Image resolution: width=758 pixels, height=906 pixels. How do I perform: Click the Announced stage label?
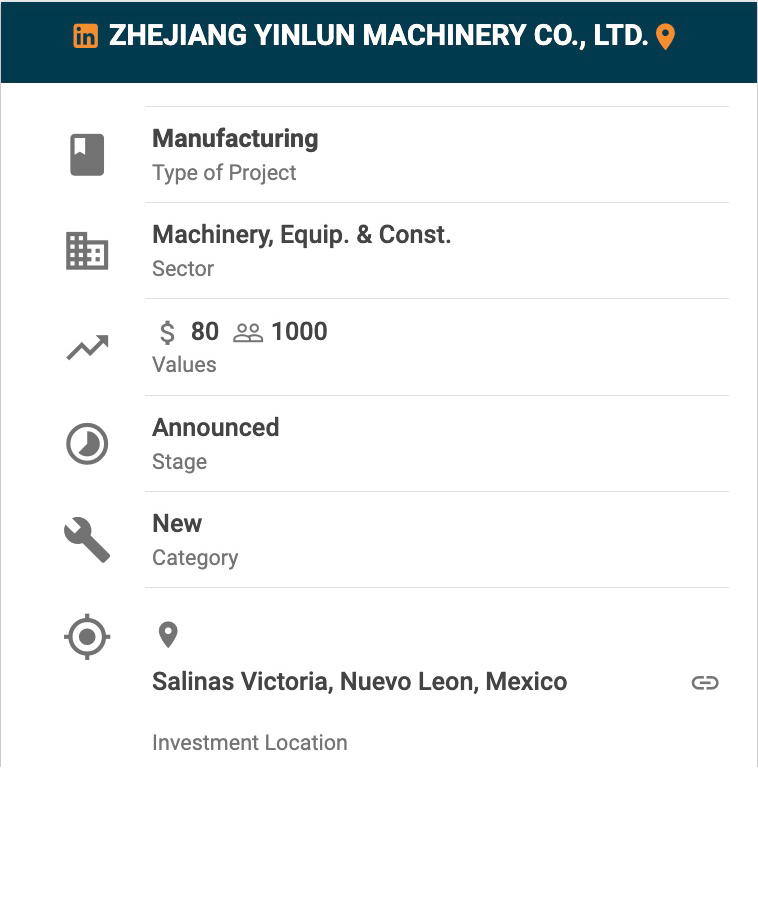coord(215,428)
